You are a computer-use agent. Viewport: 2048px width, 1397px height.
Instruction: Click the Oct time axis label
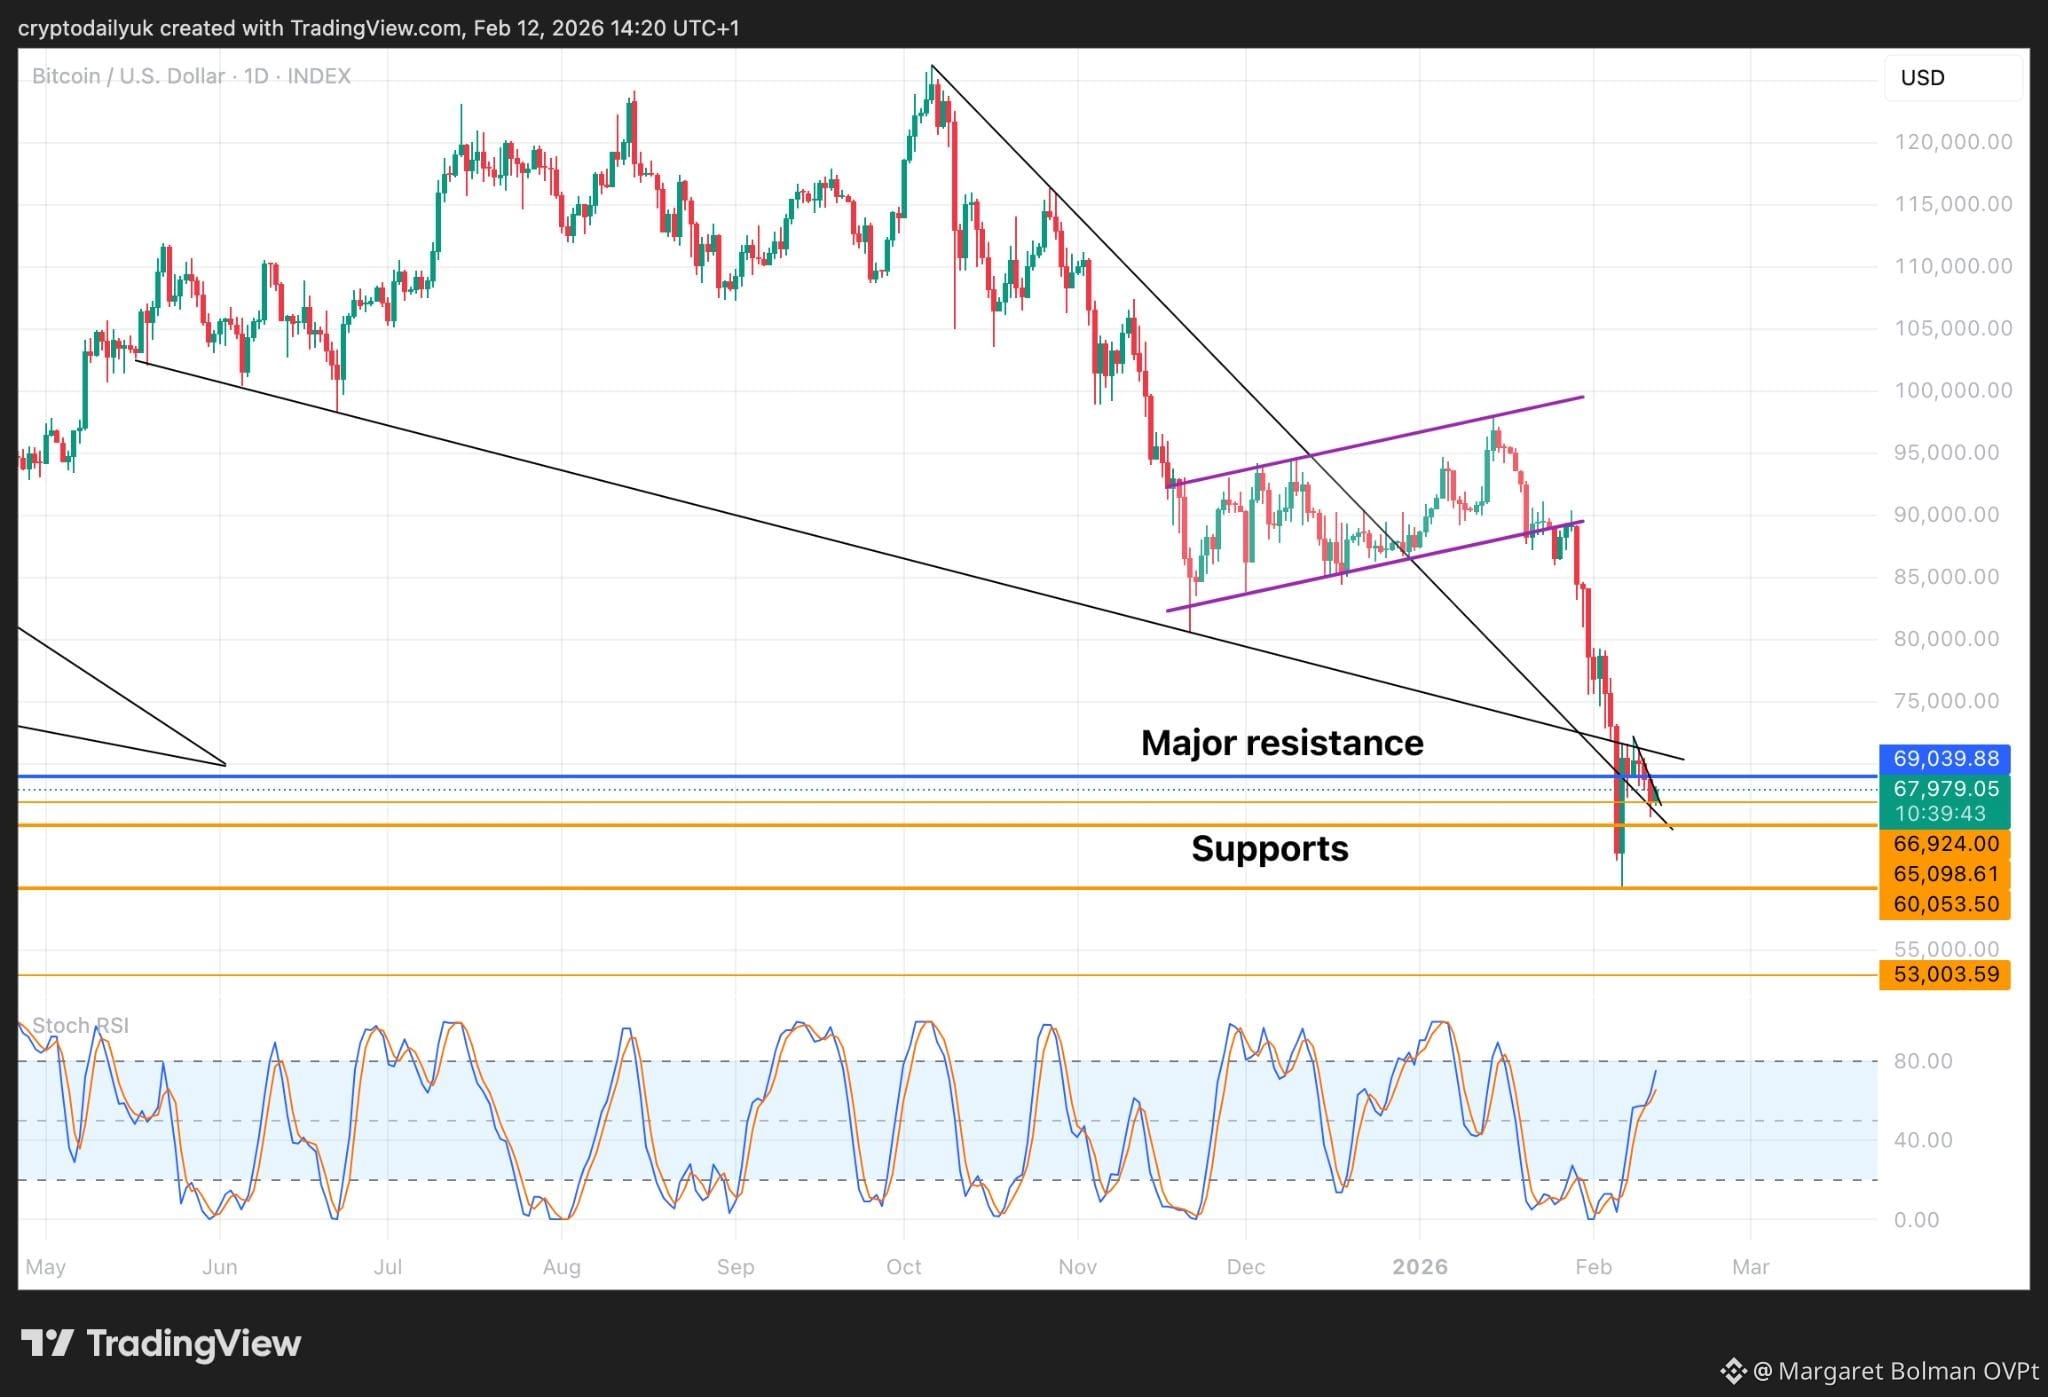coord(904,1267)
